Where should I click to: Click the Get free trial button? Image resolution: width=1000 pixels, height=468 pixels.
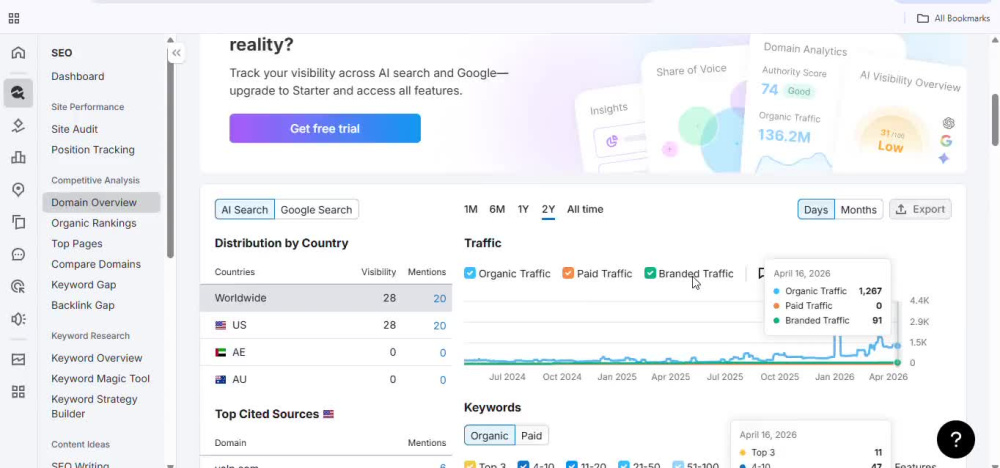click(325, 128)
